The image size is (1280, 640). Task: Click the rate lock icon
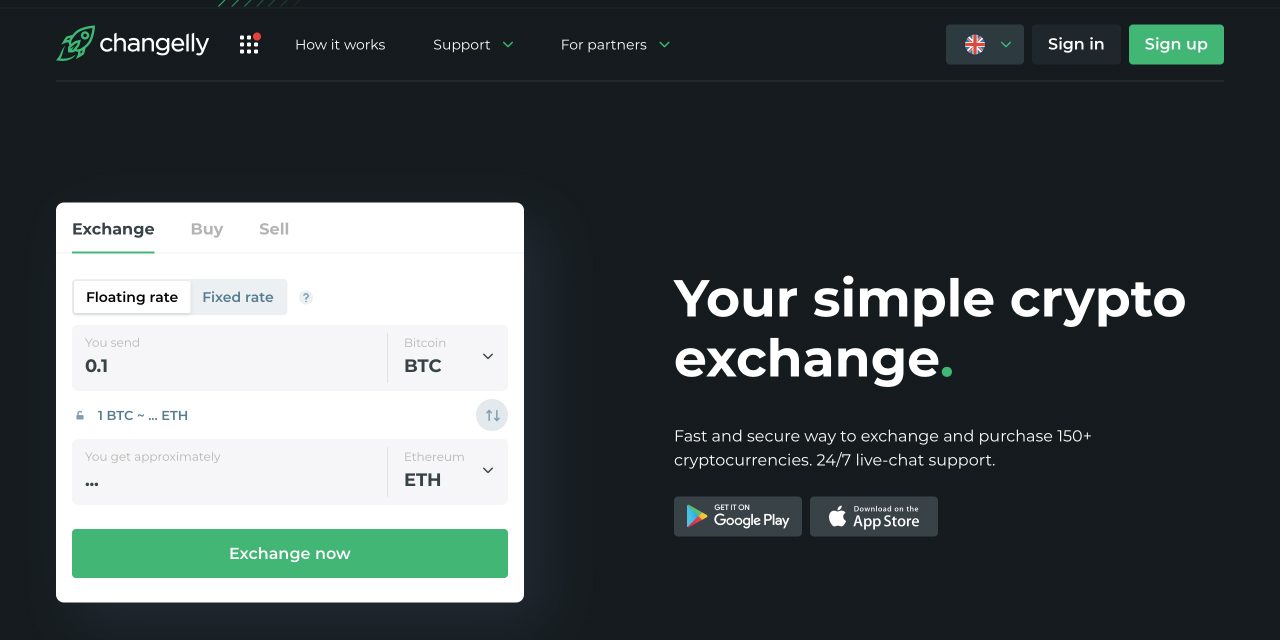pyautogui.click(x=81, y=416)
